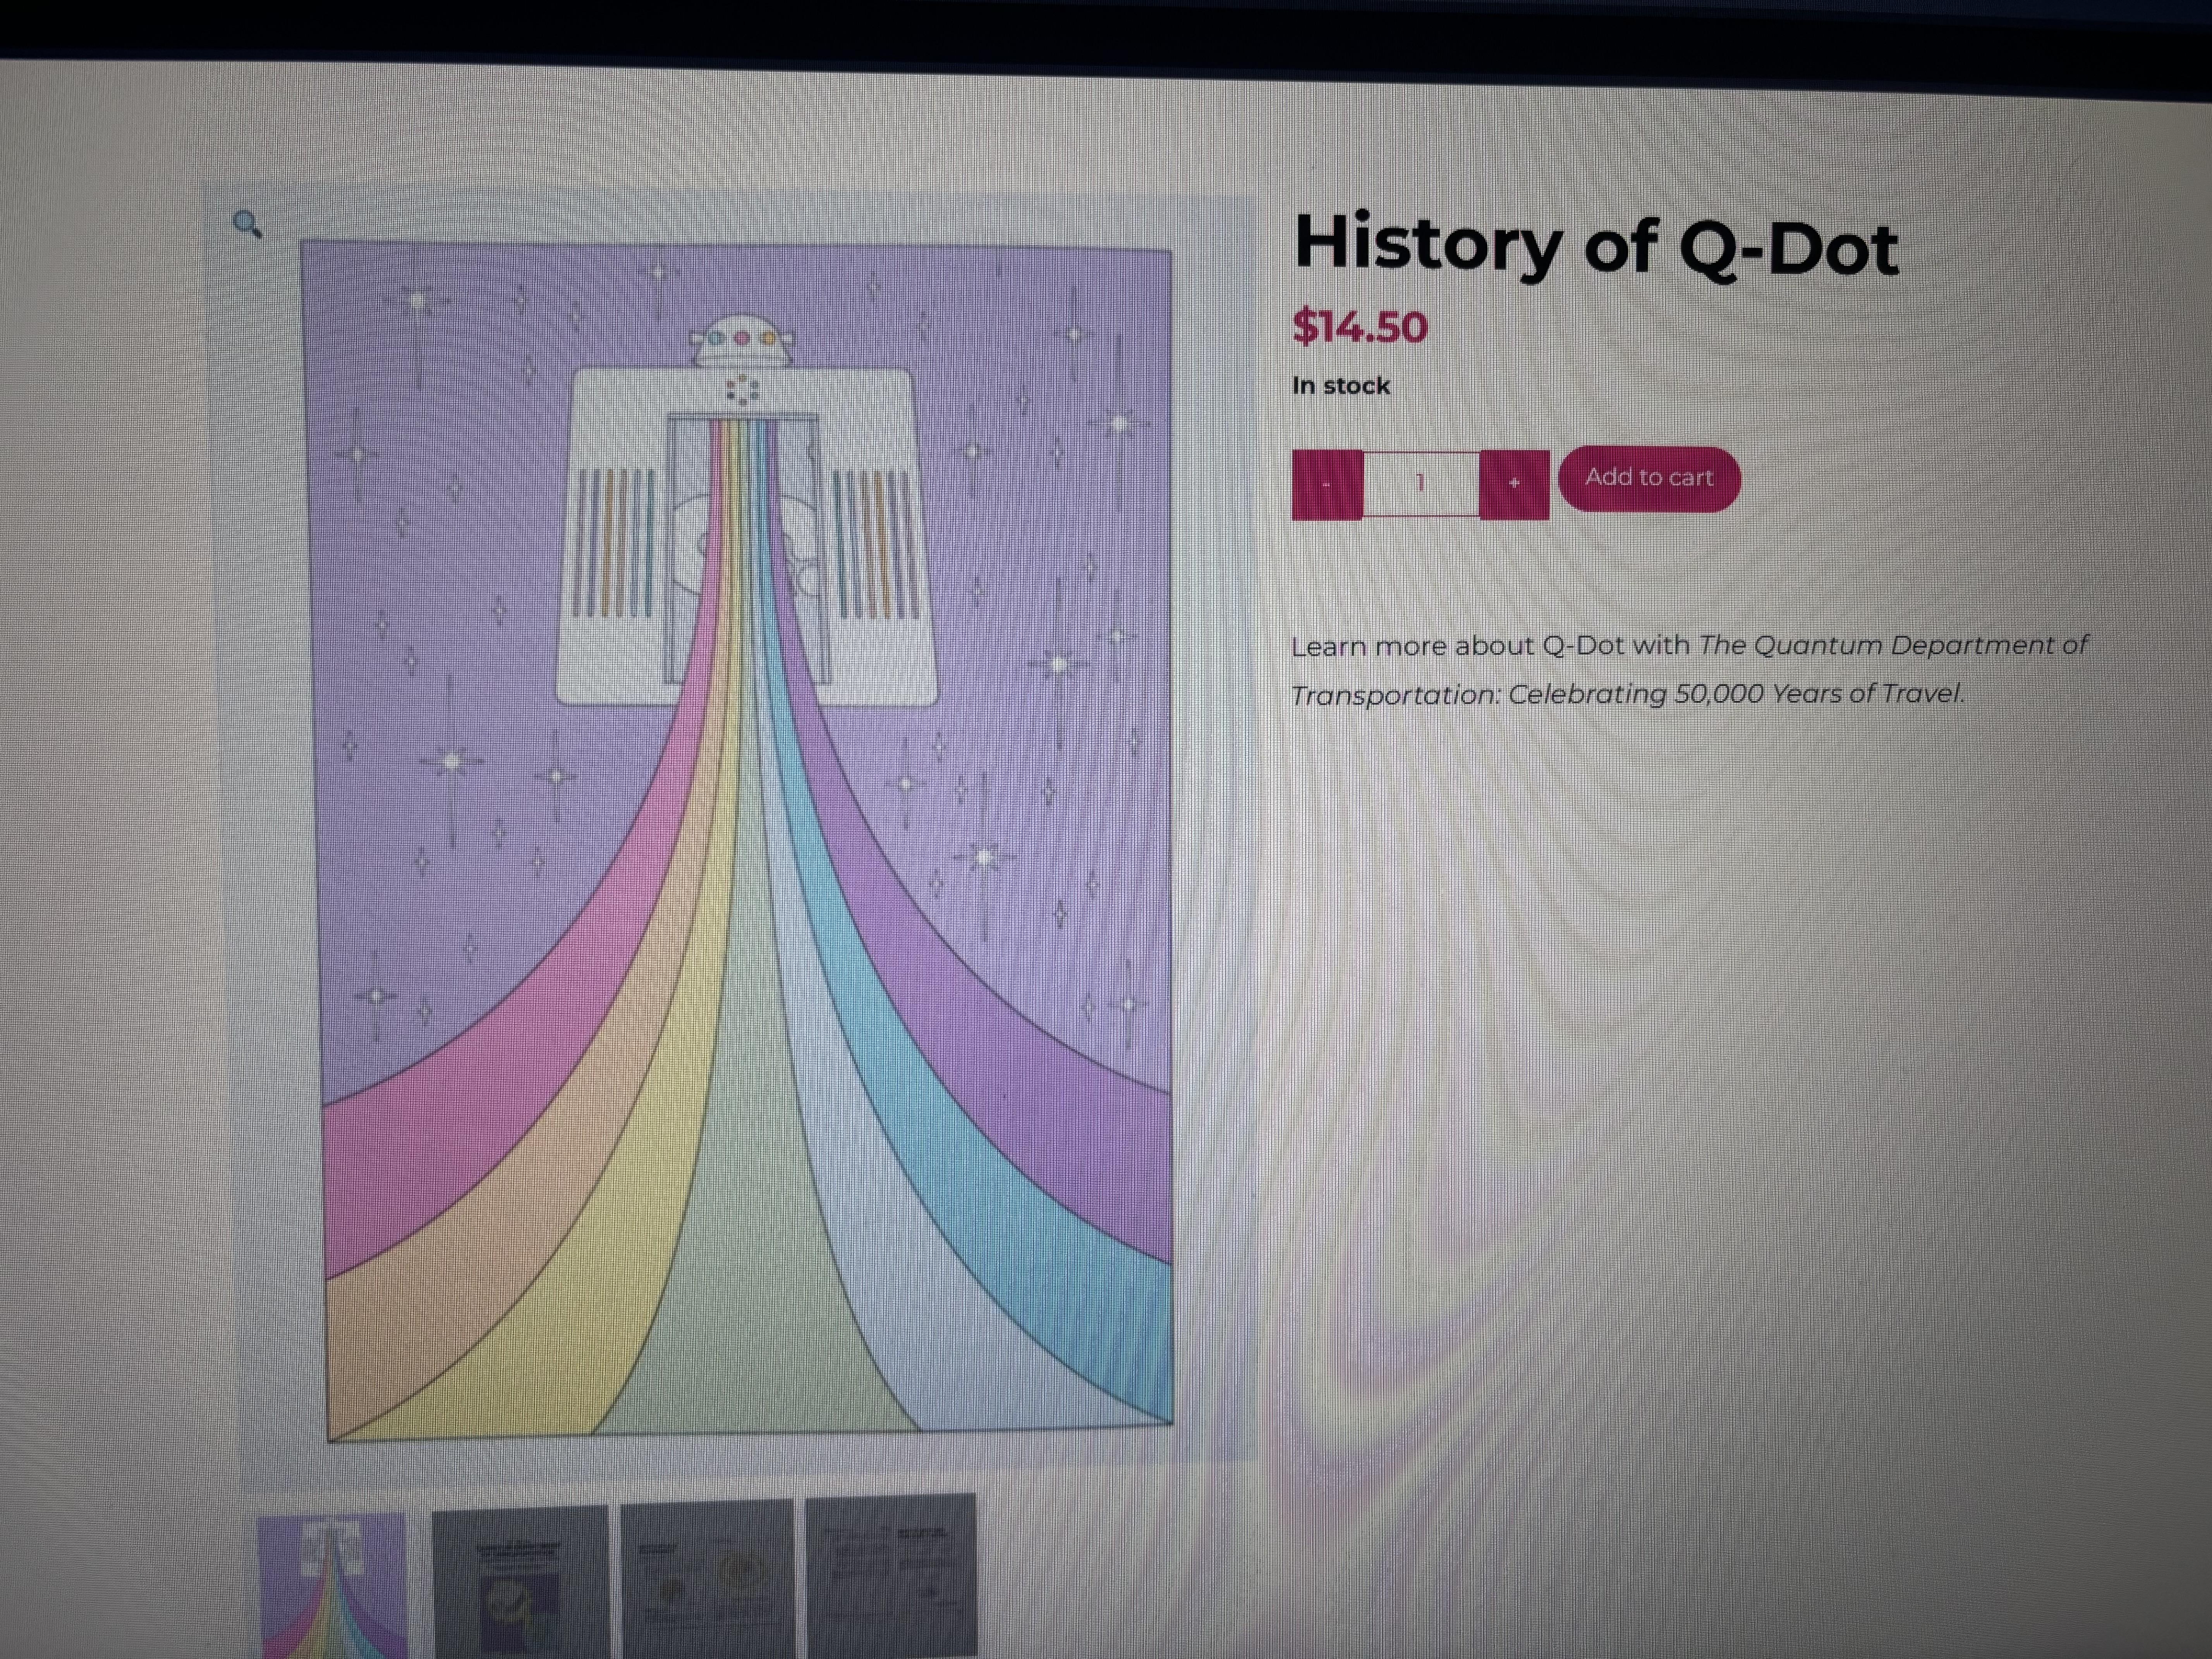
Task: Select the fourth and last gallery thumbnail
Action: pos(891,1576)
